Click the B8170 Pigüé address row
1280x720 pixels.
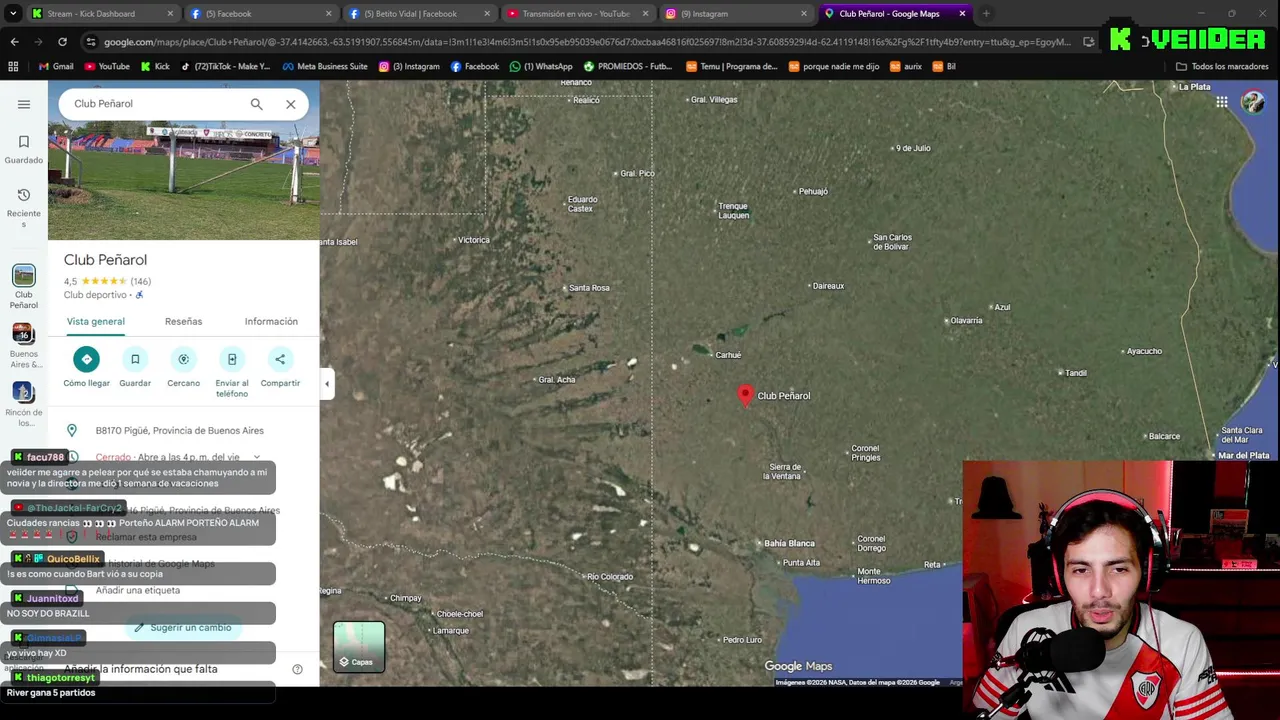point(184,430)
